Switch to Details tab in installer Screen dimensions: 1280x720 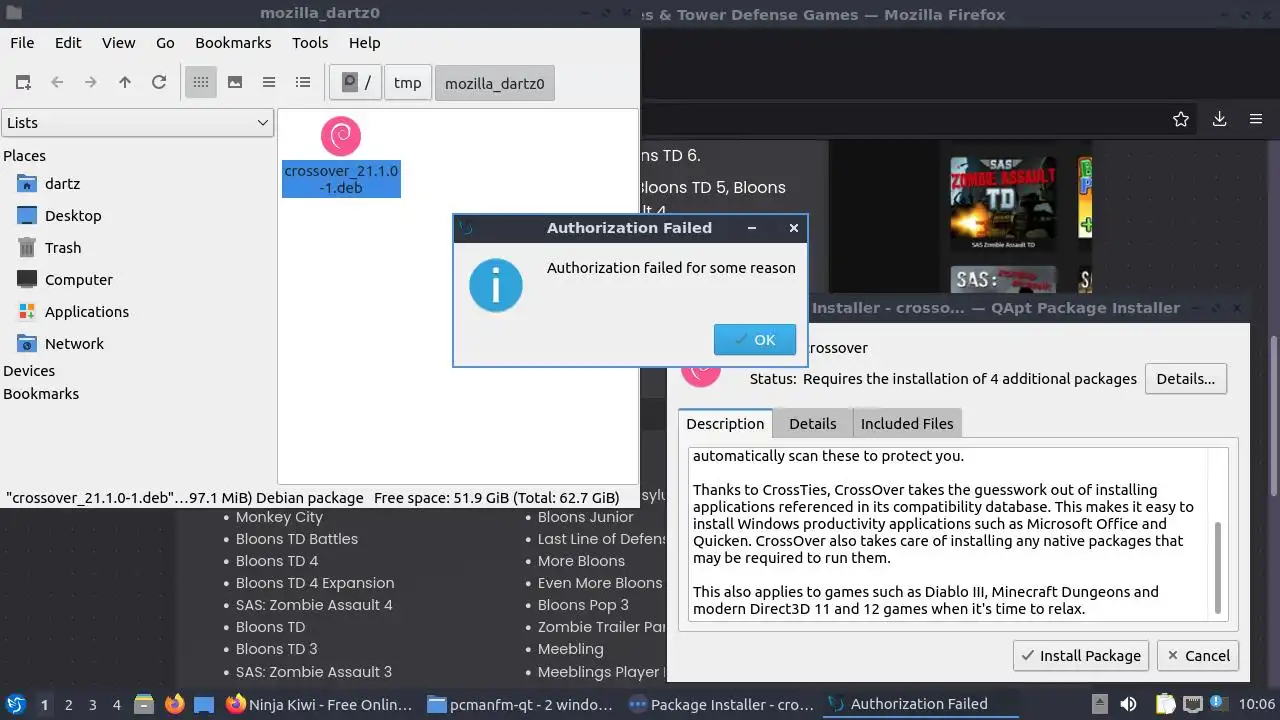pos(812,423)
